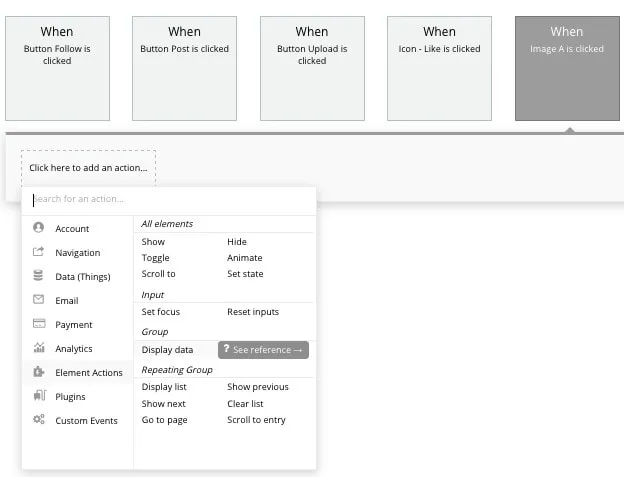
Task: Click the Payment card icon
Action: (x=39, y=324)
